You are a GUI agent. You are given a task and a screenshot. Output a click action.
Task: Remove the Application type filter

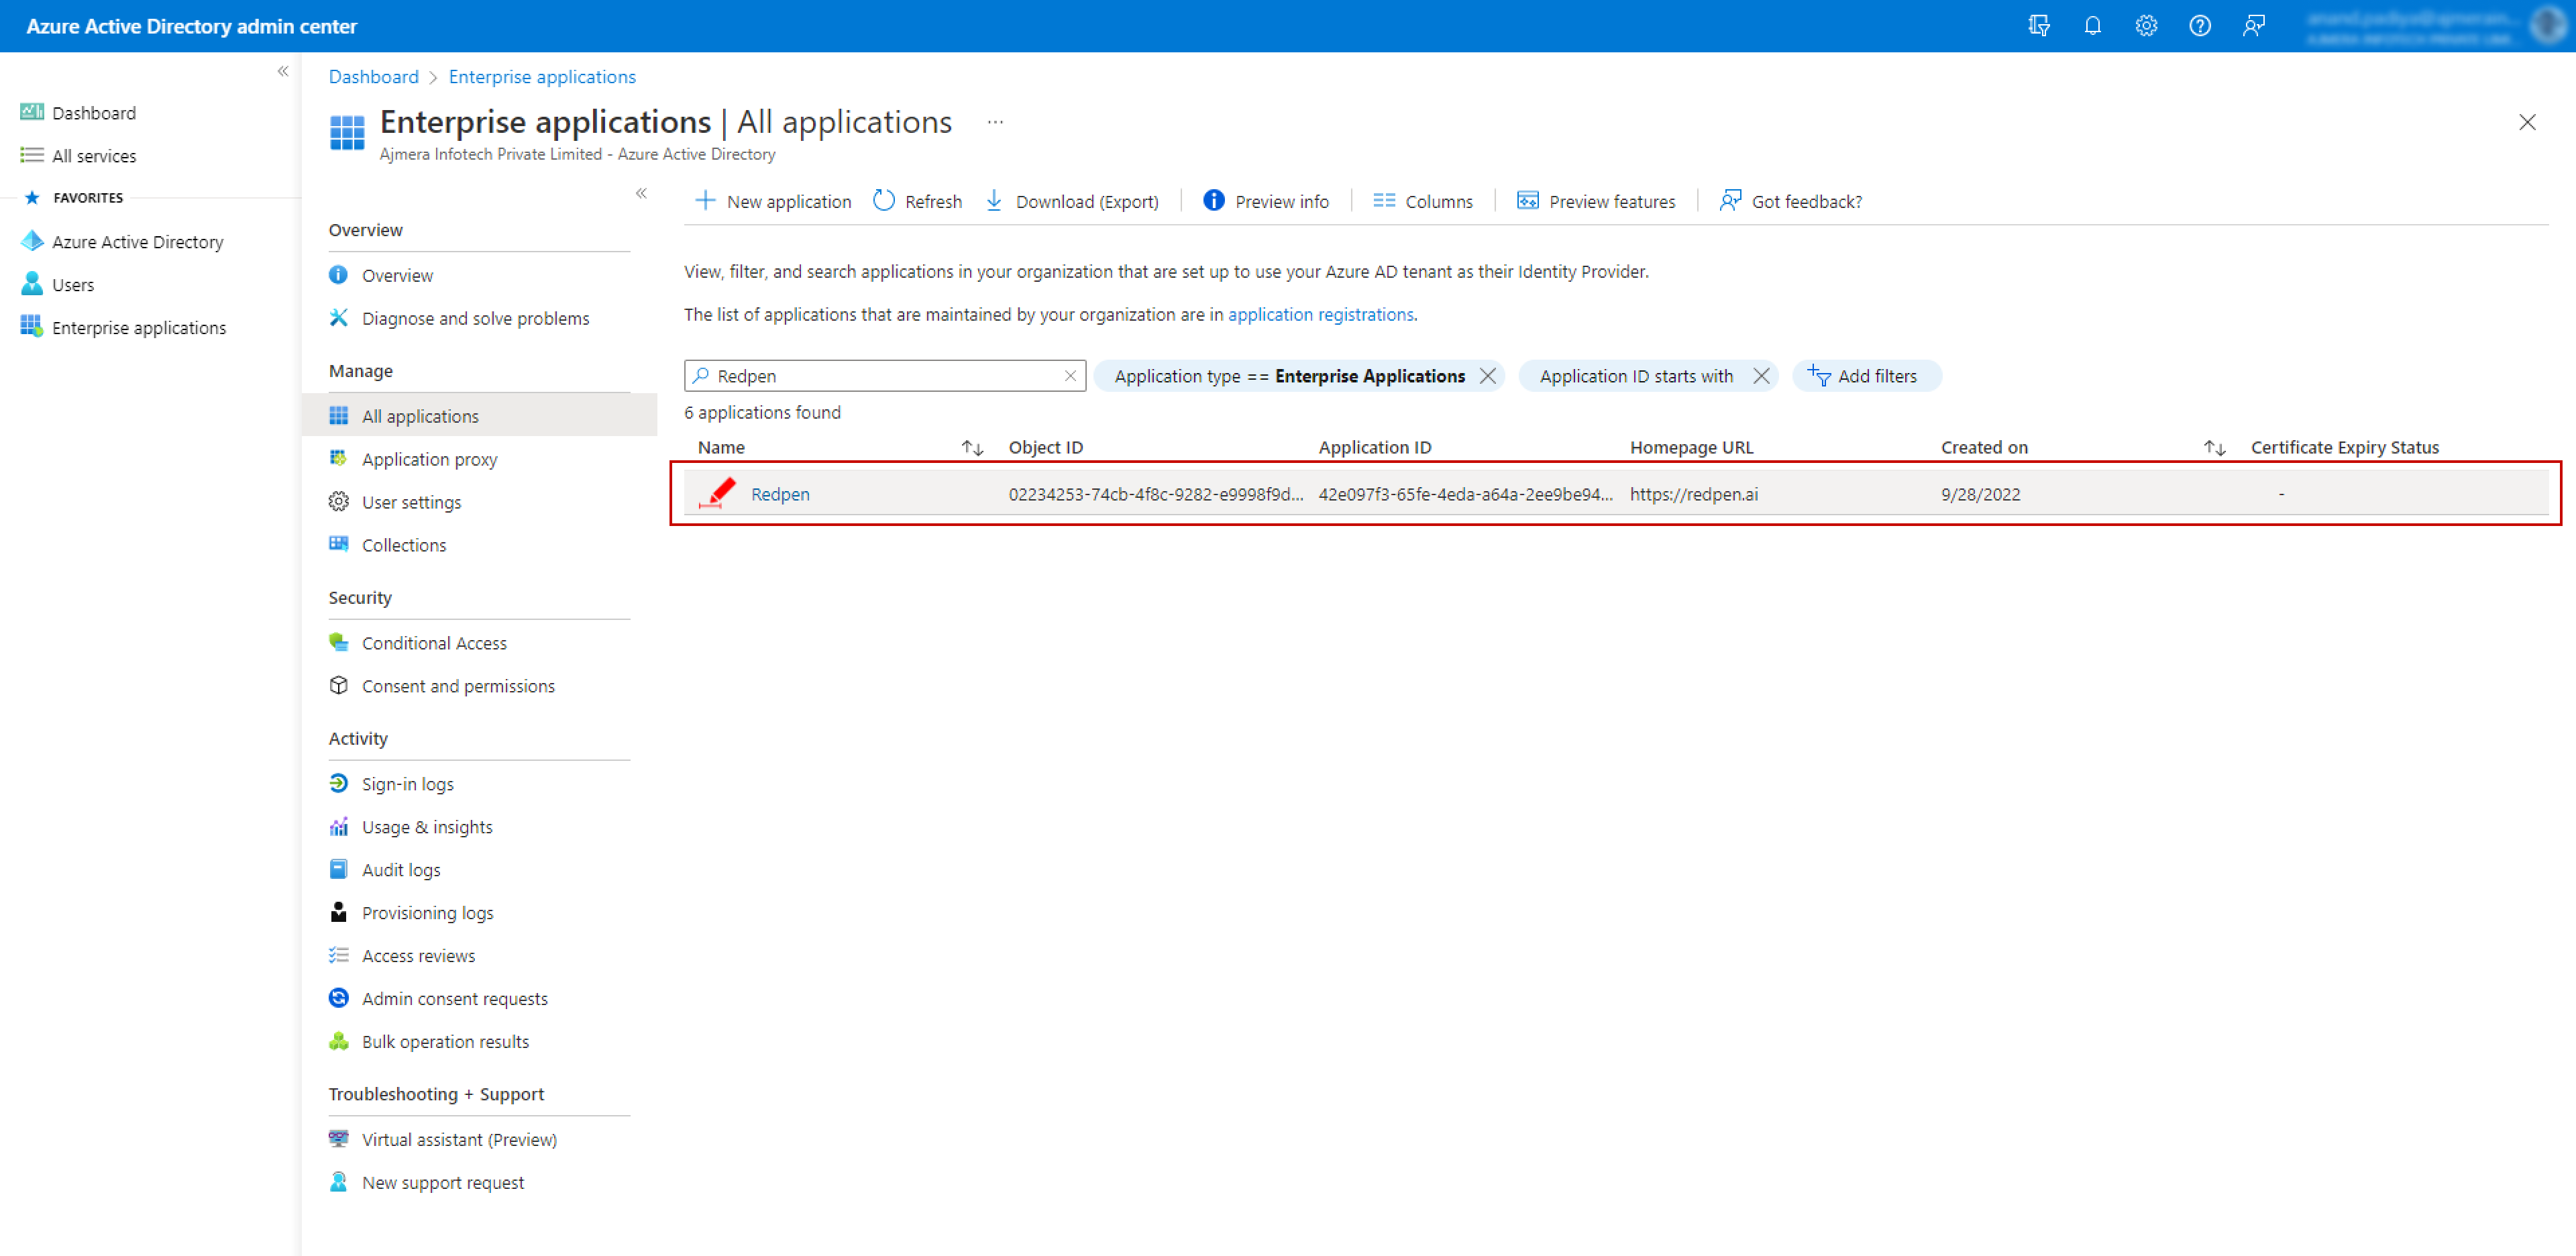pyautogui.click(x=1488, y=376)
